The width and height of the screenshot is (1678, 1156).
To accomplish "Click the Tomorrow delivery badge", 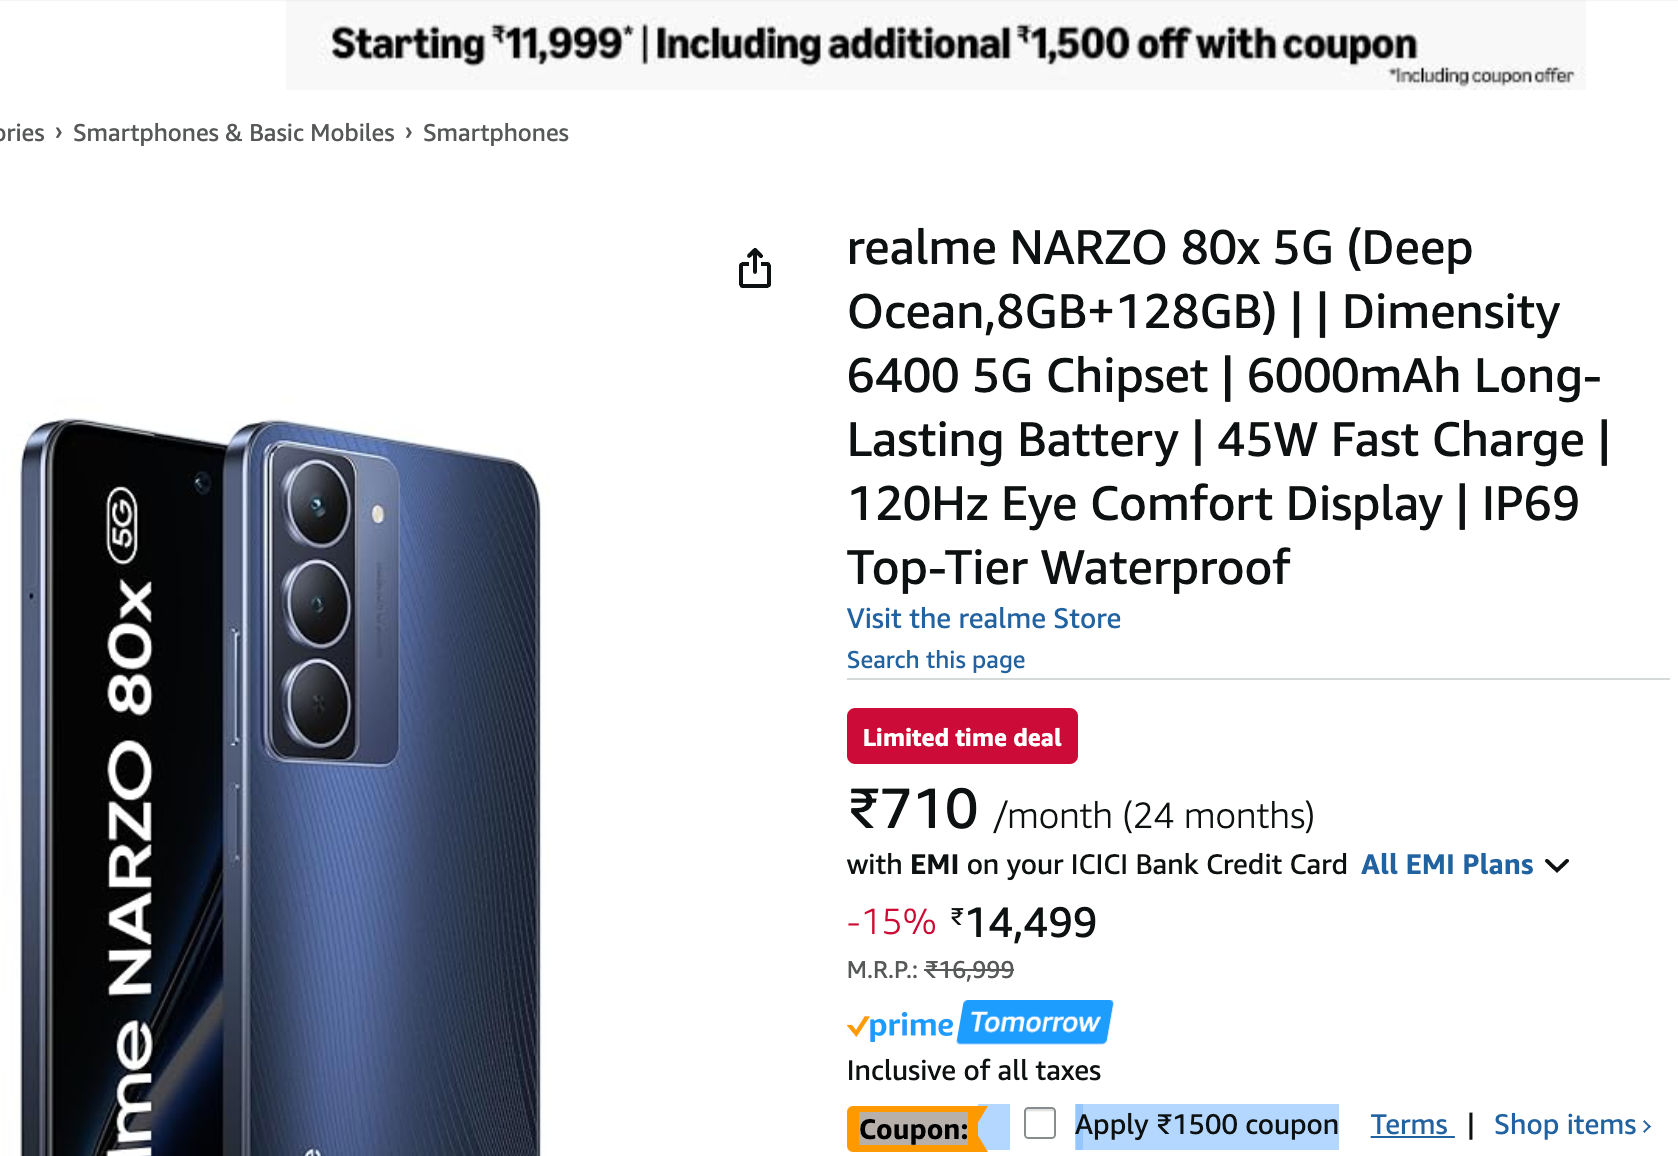I will pyautogui.click(x=1036, y=1022).
